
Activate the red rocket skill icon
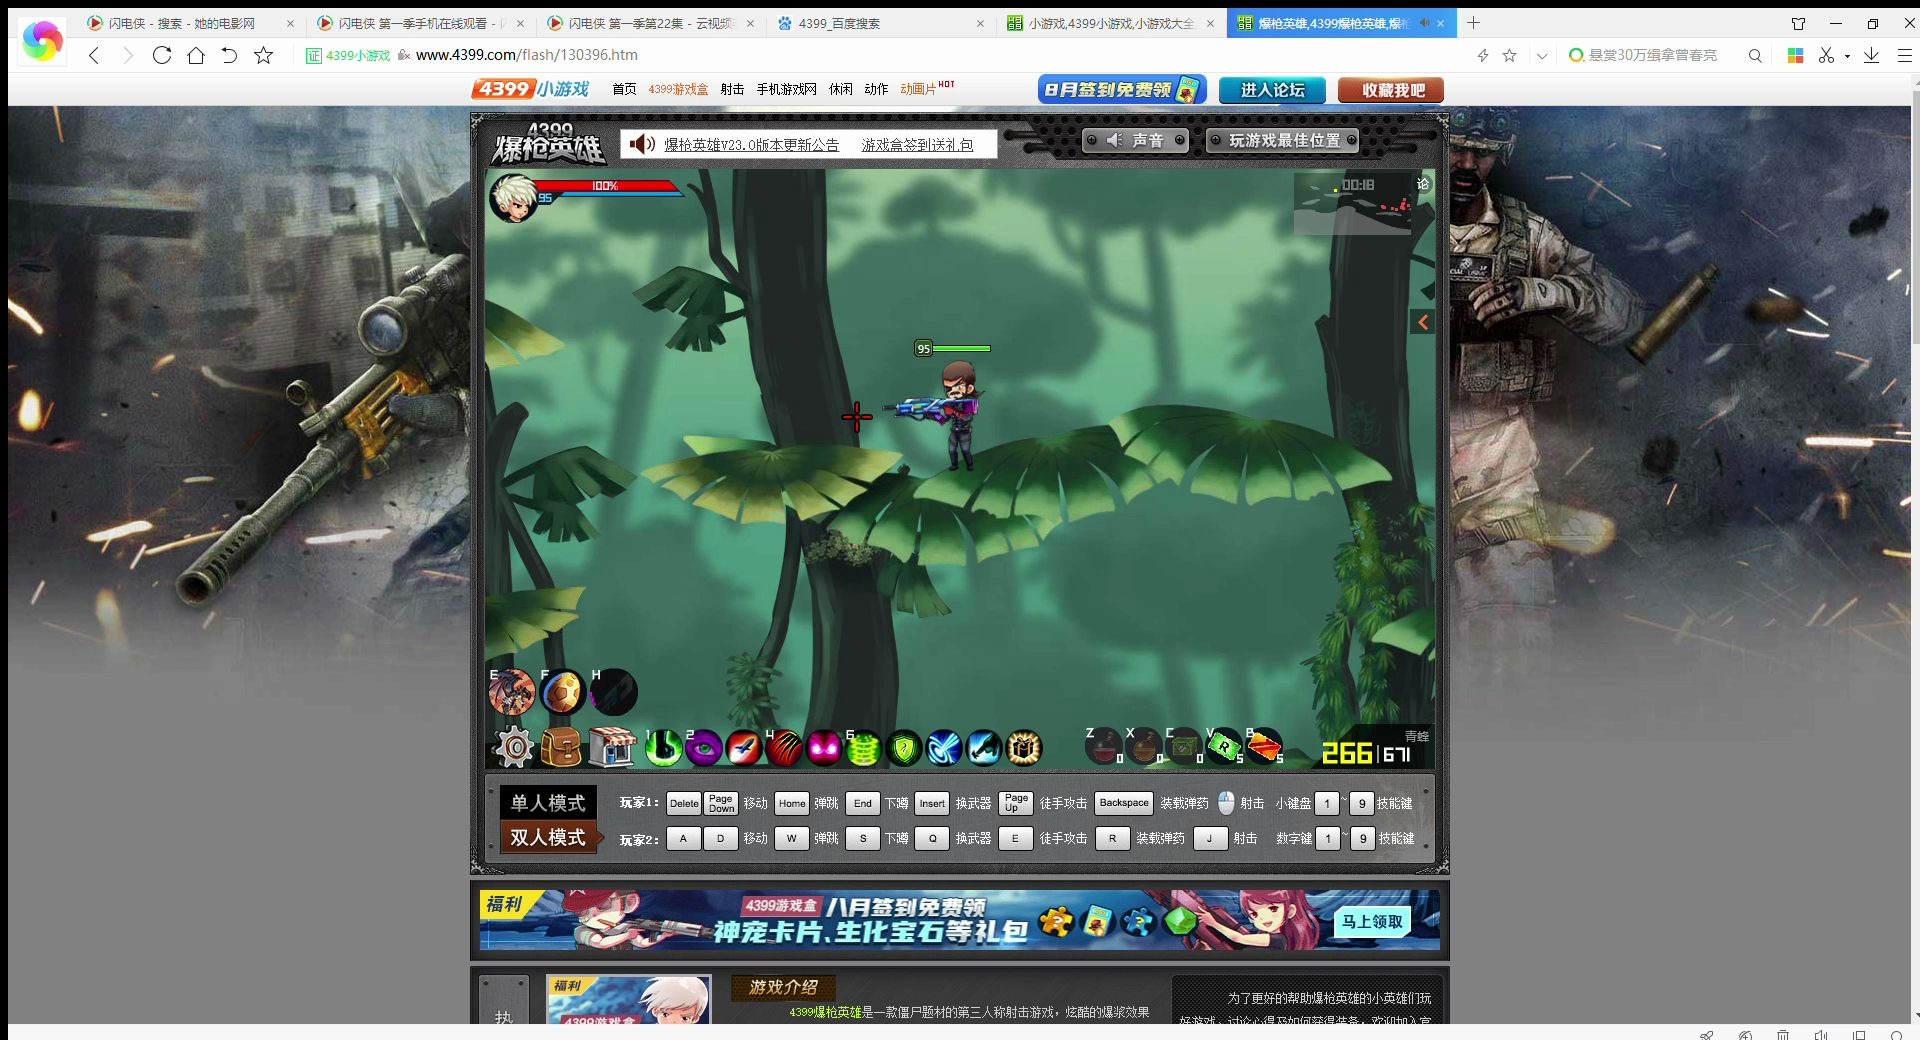743,748
